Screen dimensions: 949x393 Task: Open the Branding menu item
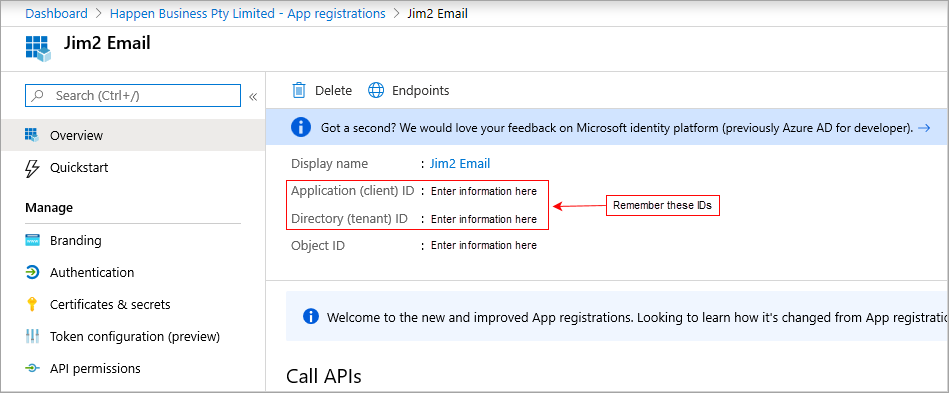click(x=133, y=240)
